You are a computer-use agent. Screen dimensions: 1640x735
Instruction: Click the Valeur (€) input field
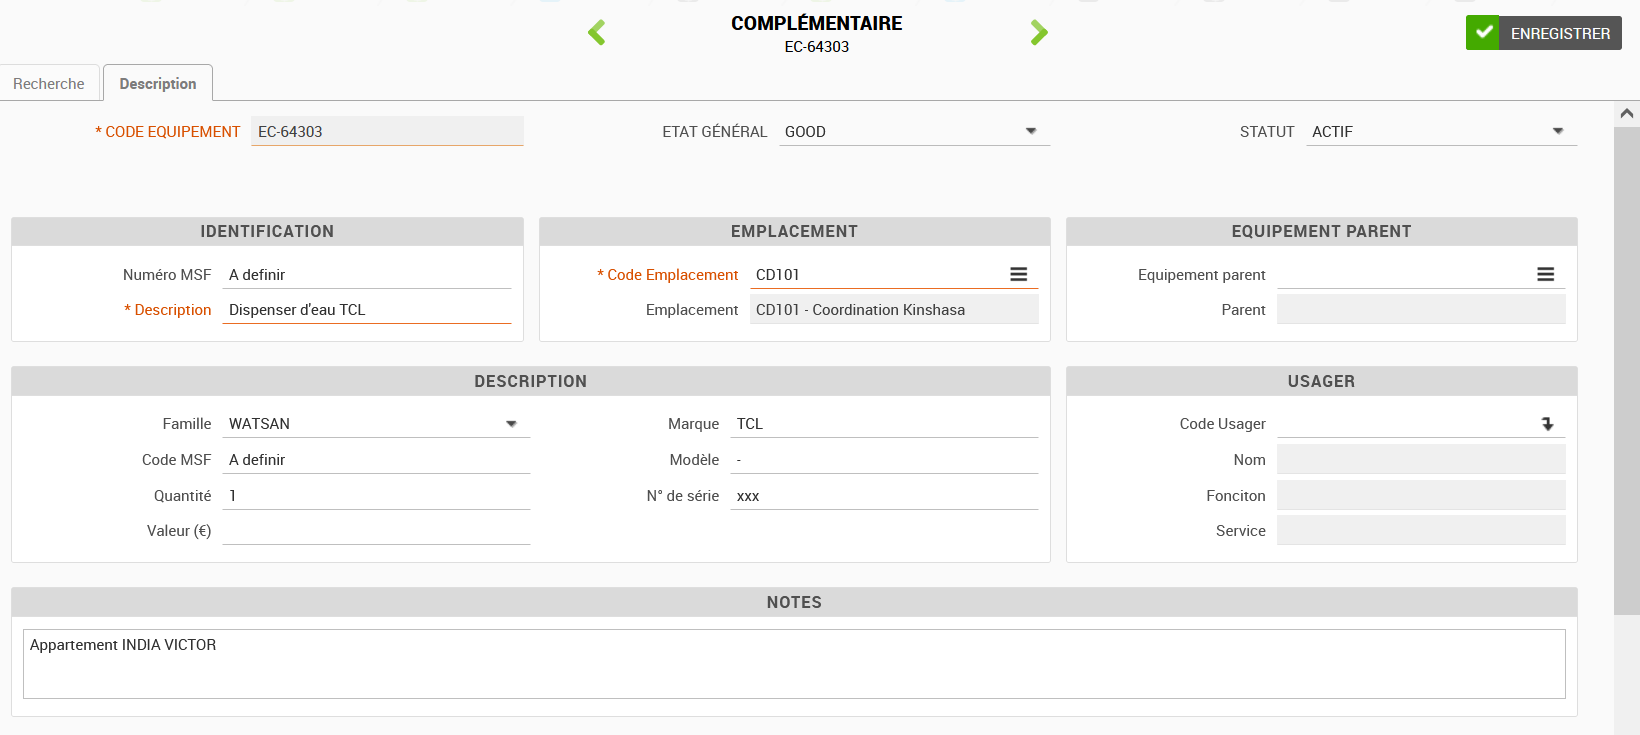point(376,531)
